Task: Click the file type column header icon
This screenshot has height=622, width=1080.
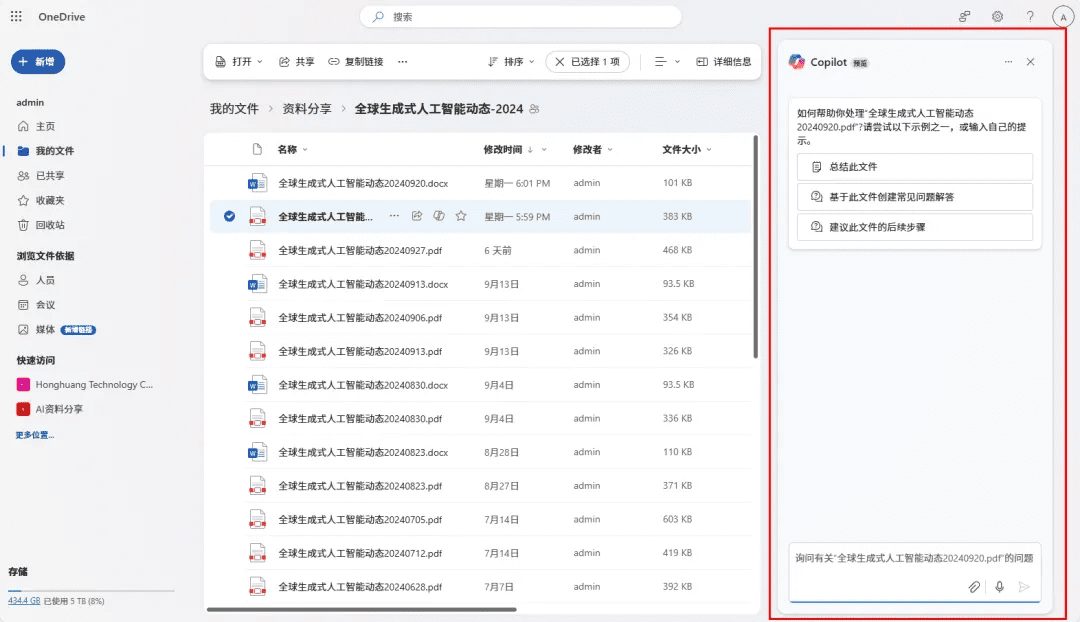Action: 257,149
